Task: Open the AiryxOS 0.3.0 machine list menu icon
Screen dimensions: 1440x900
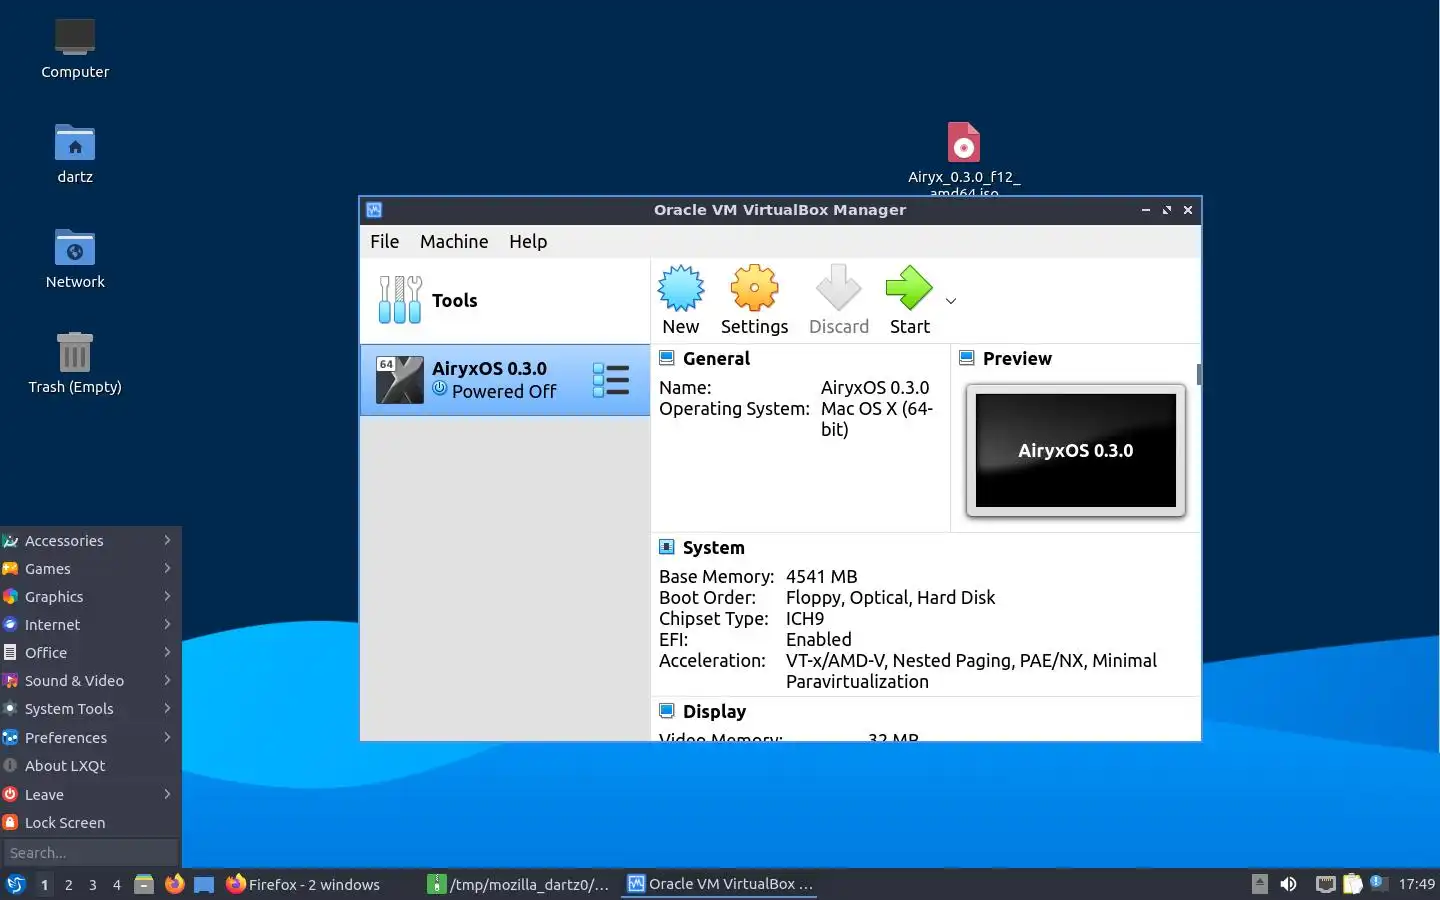Action: click(x=611, y=380)
